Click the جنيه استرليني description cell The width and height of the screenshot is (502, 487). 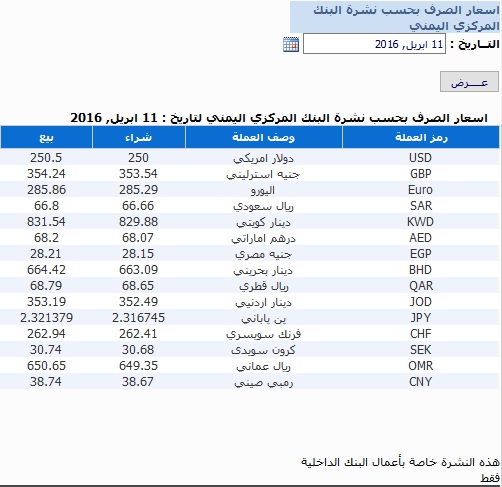[263, 174]
